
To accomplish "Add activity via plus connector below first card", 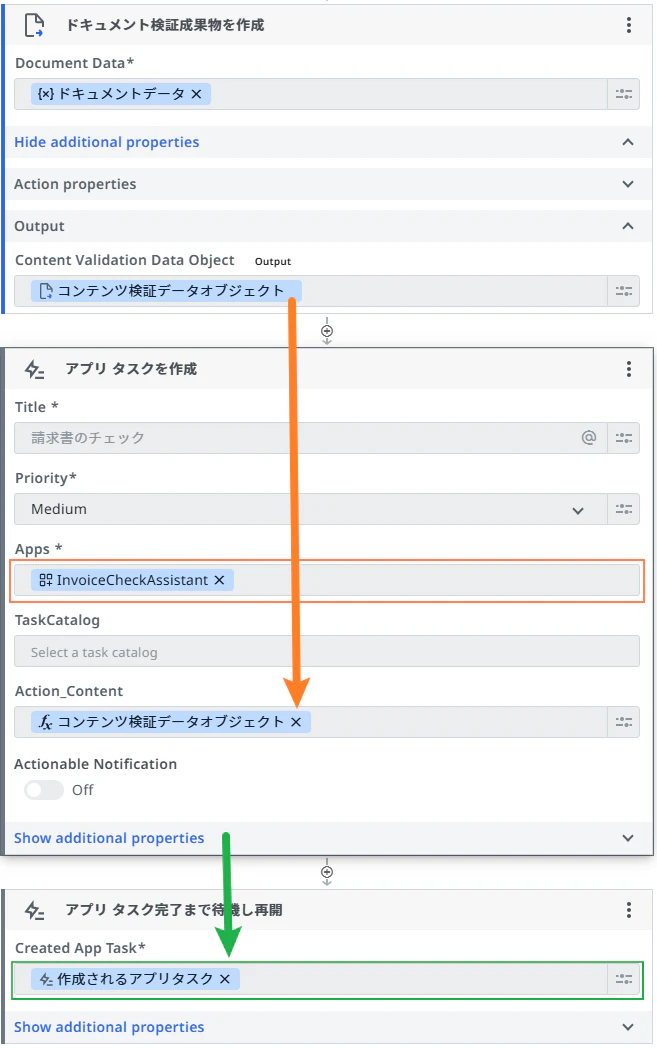I will 327,332.
